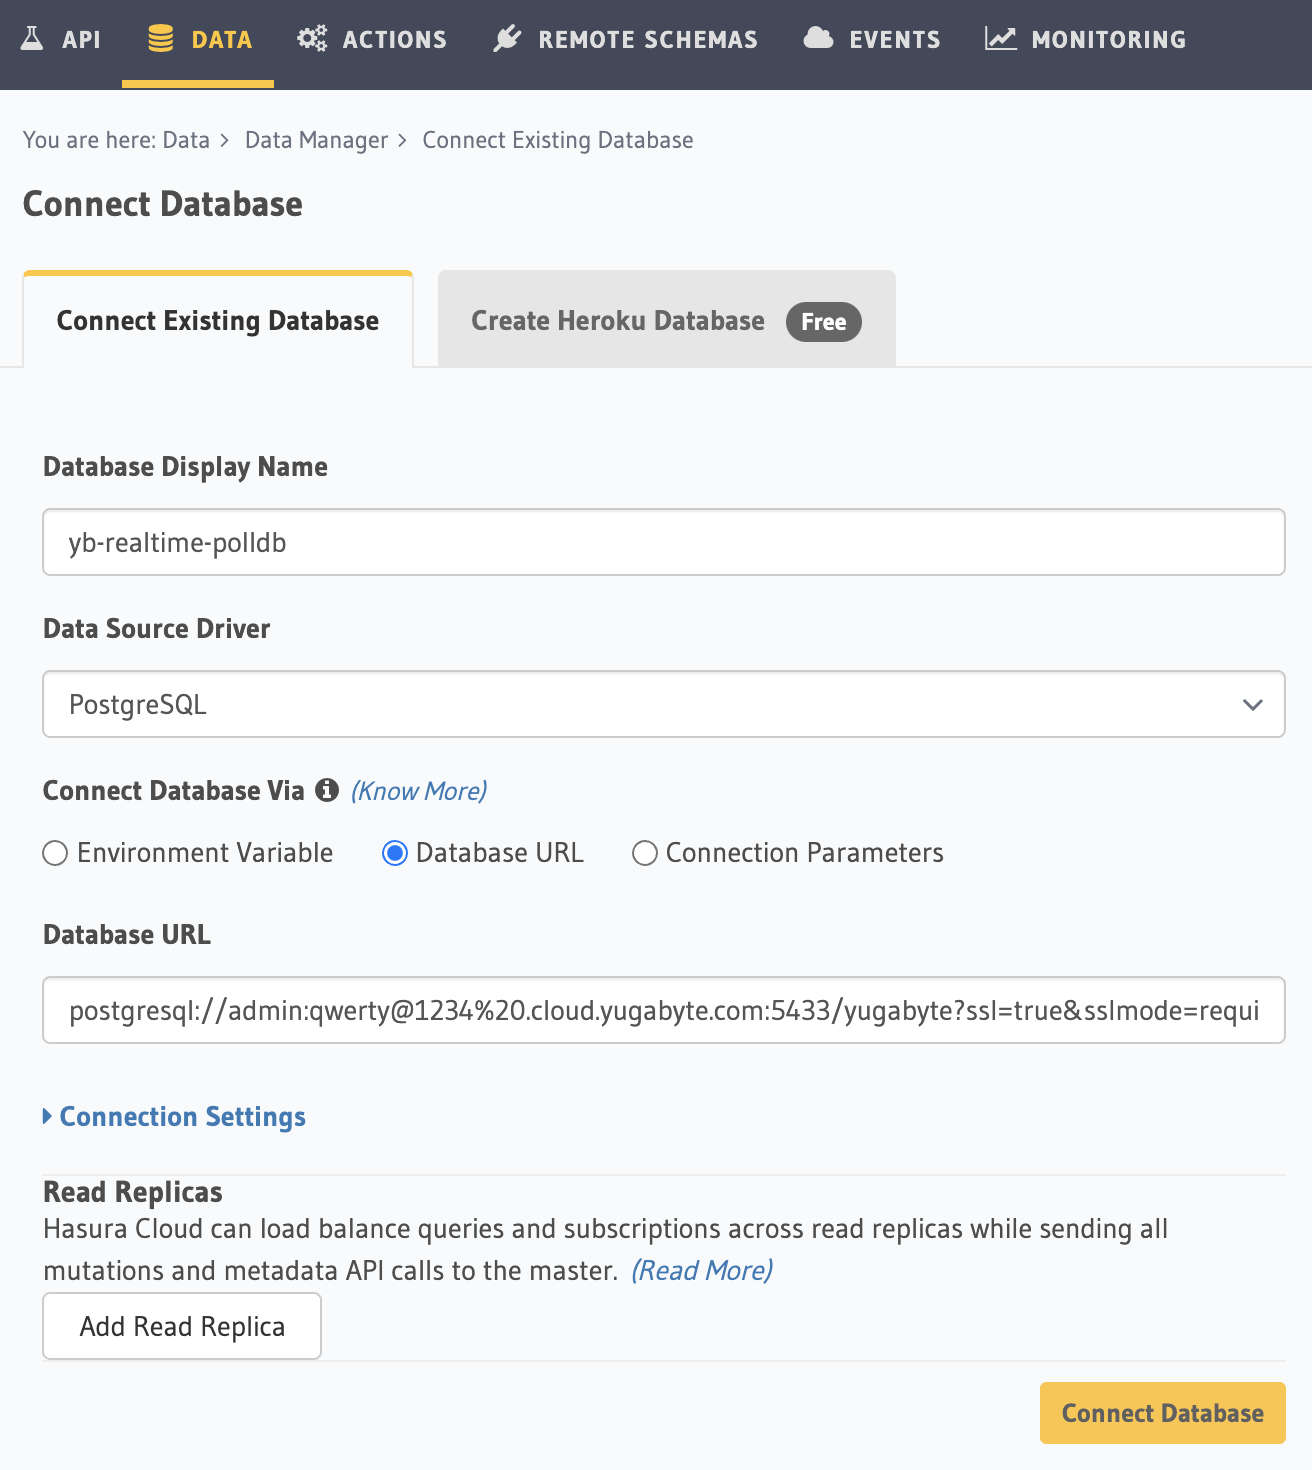
Task: Open the API section via the flask icon
Action: click(x=32, y=39)
